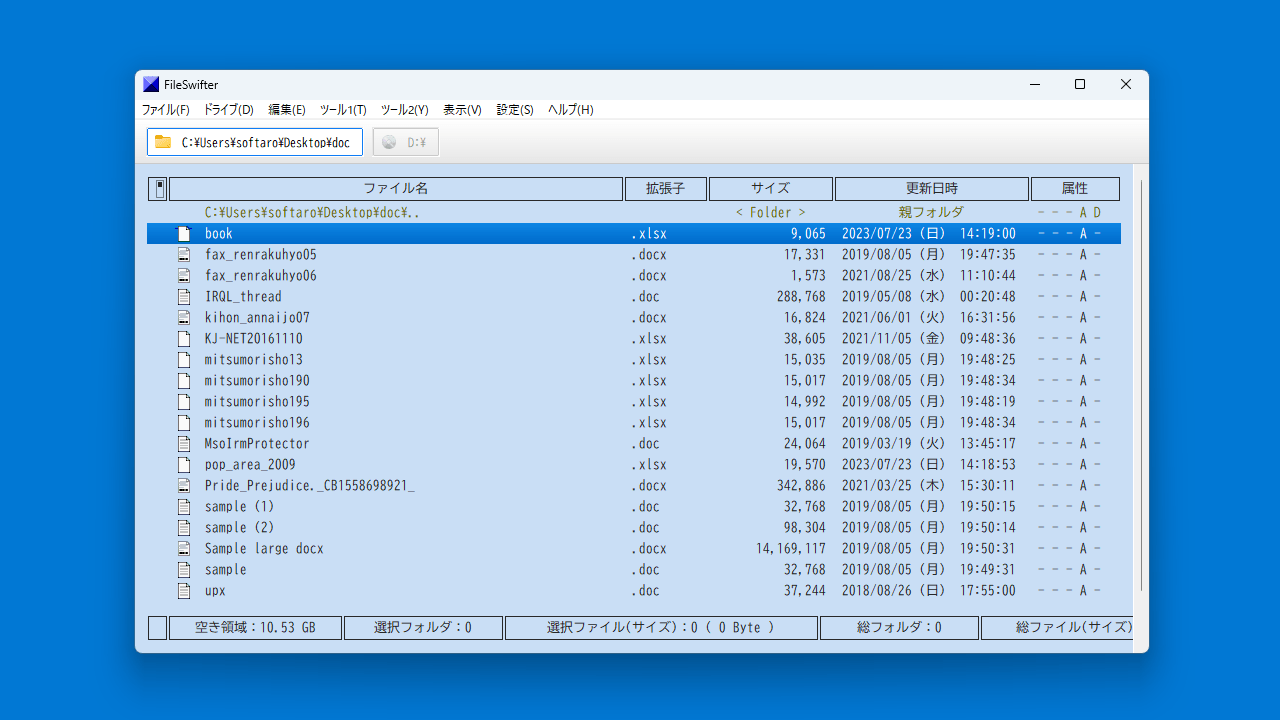Click the file icon for KJ-NET20161110

coord(183,338)
